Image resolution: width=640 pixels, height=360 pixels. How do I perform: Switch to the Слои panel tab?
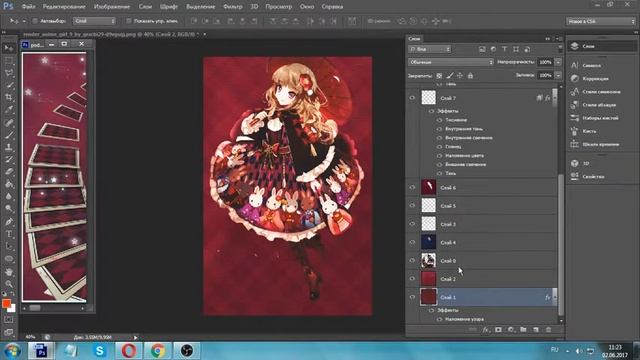[x=414, y=39]
